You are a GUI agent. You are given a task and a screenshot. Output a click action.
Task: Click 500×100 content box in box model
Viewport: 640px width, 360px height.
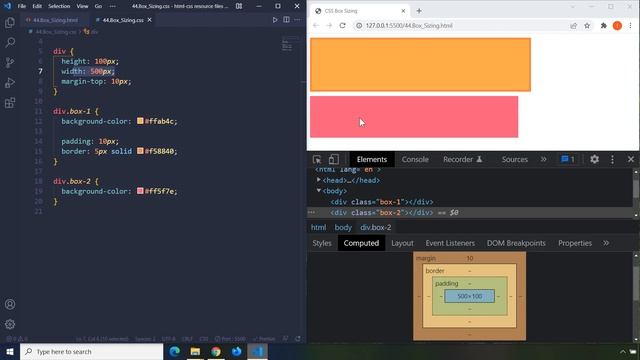pyautogui.click(x=469, y=296)
